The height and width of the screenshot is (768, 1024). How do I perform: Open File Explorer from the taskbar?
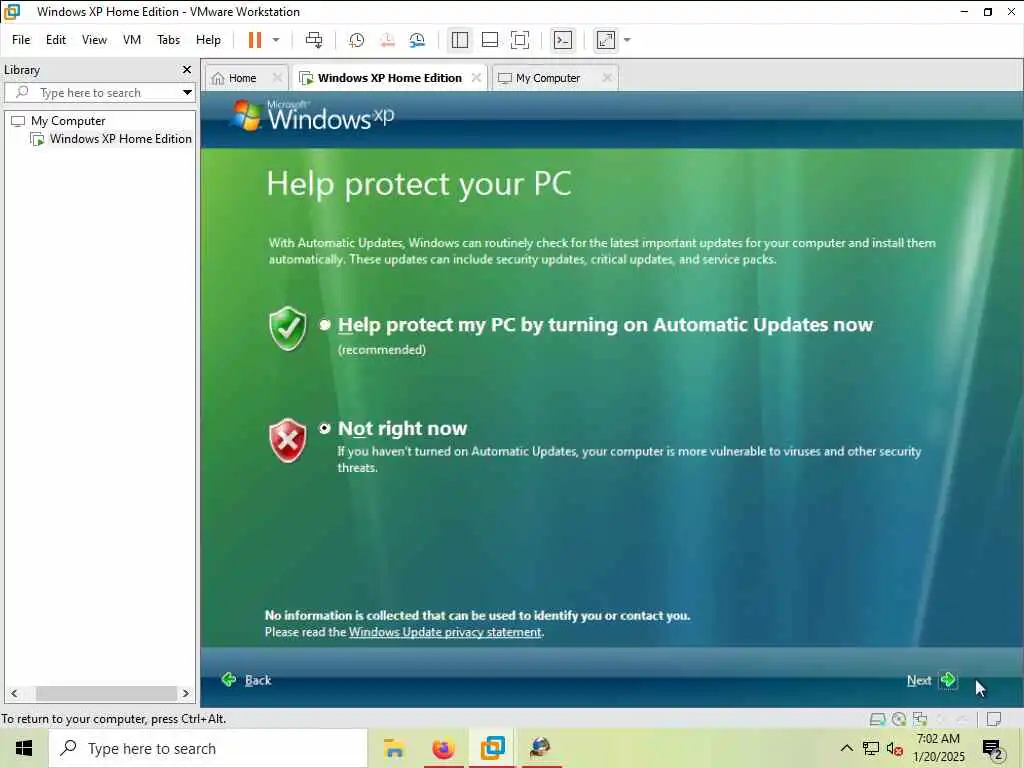click(x=394, y=748)
